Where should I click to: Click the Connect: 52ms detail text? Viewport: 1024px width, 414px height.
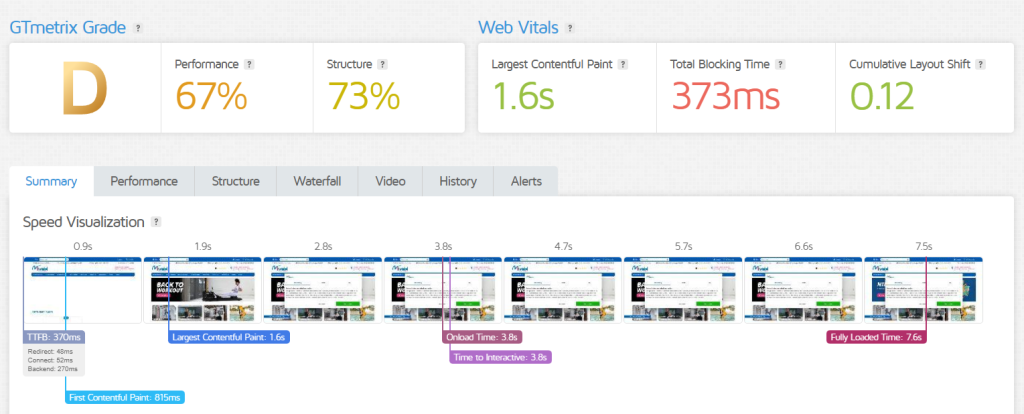[50, 360]
